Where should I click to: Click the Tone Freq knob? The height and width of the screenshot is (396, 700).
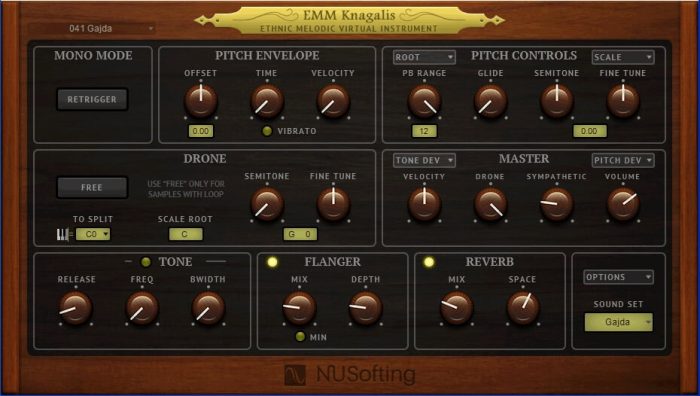coord(142,308)
